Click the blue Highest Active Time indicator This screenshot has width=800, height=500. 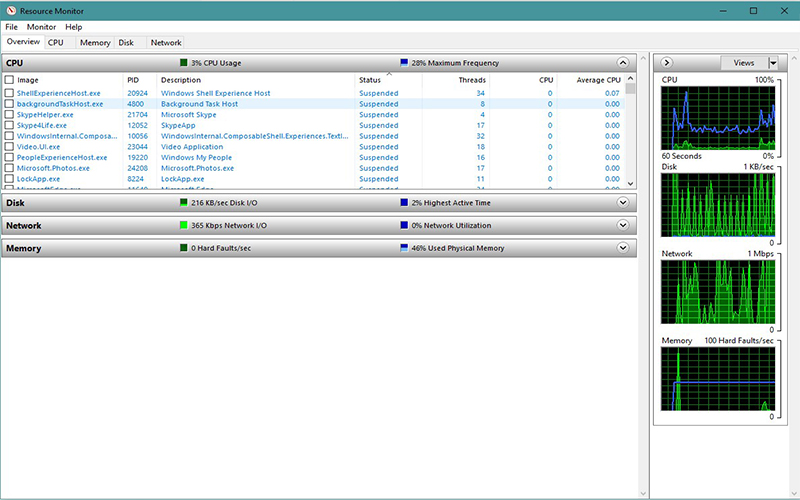[404, 203]
